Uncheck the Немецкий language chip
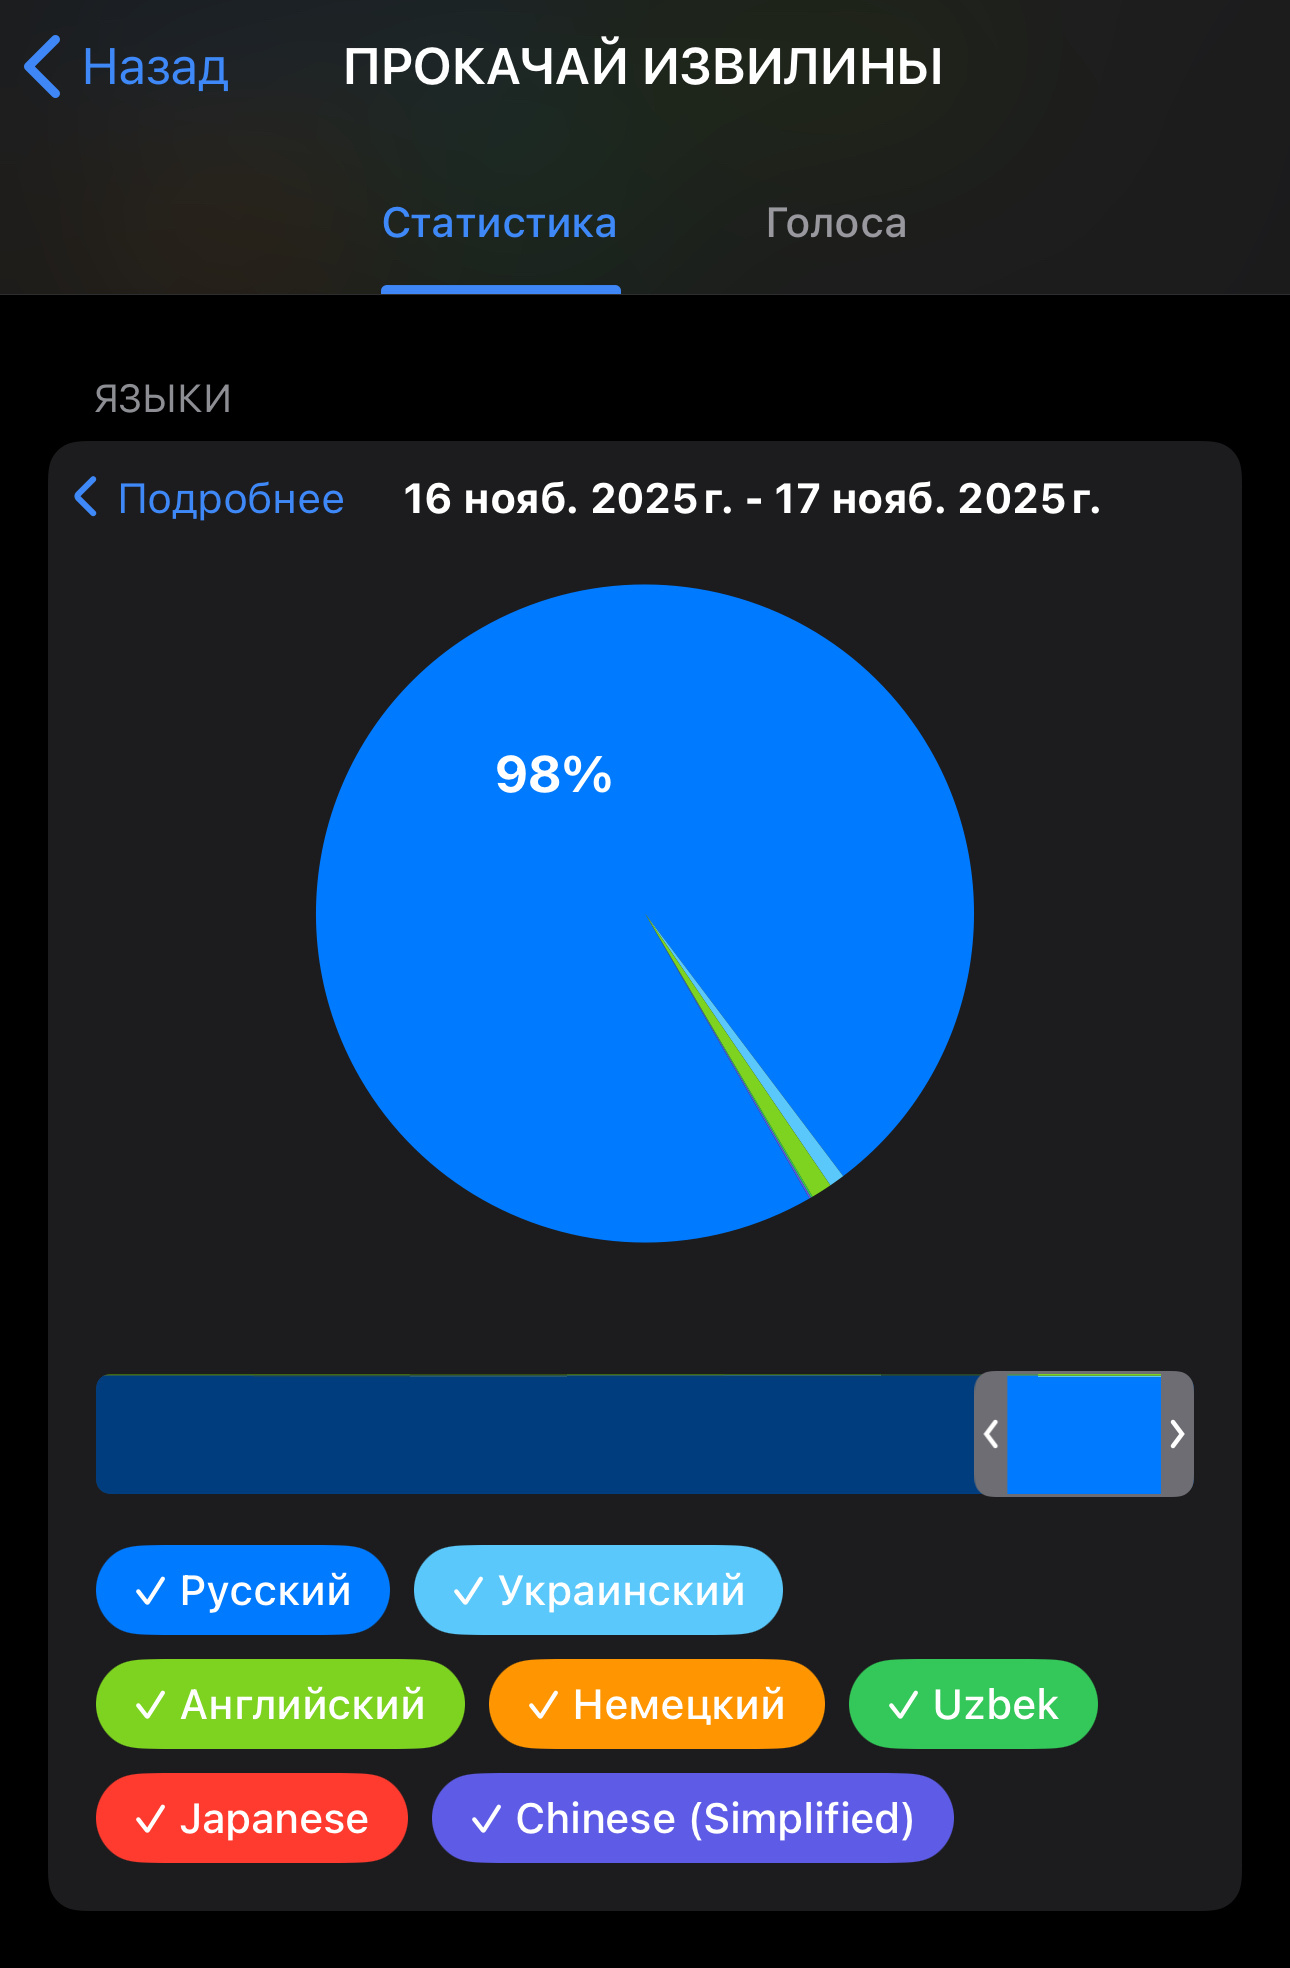The width and height of the screenshot is (1290, 1968). [x=656, y=1704]
